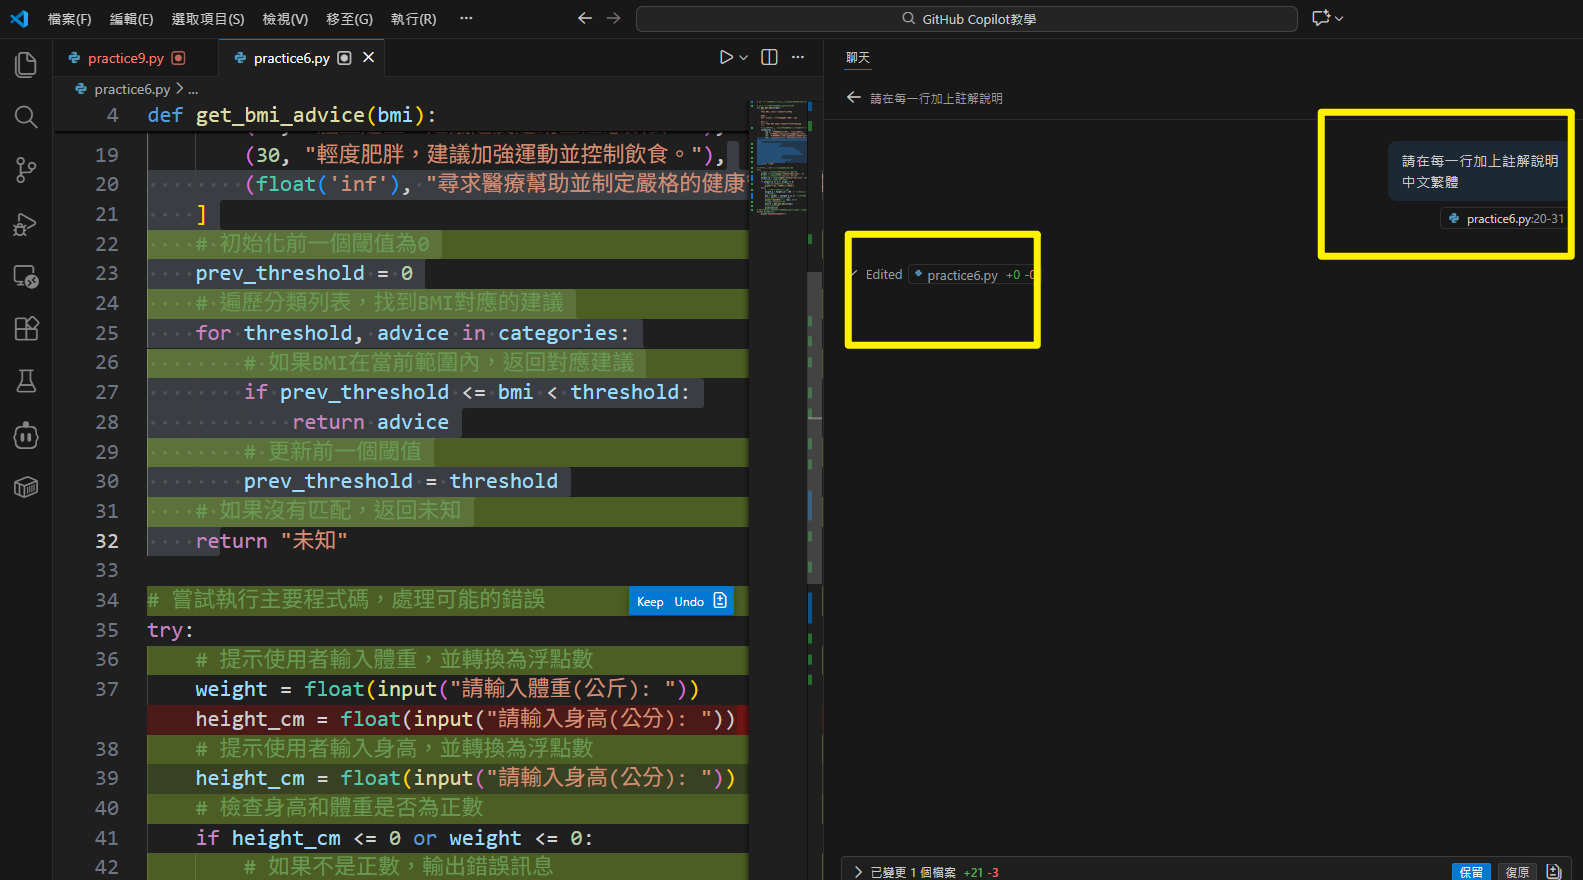Click the Run Python File play button
Viewport: 1583px width, 880px height.
725,57
